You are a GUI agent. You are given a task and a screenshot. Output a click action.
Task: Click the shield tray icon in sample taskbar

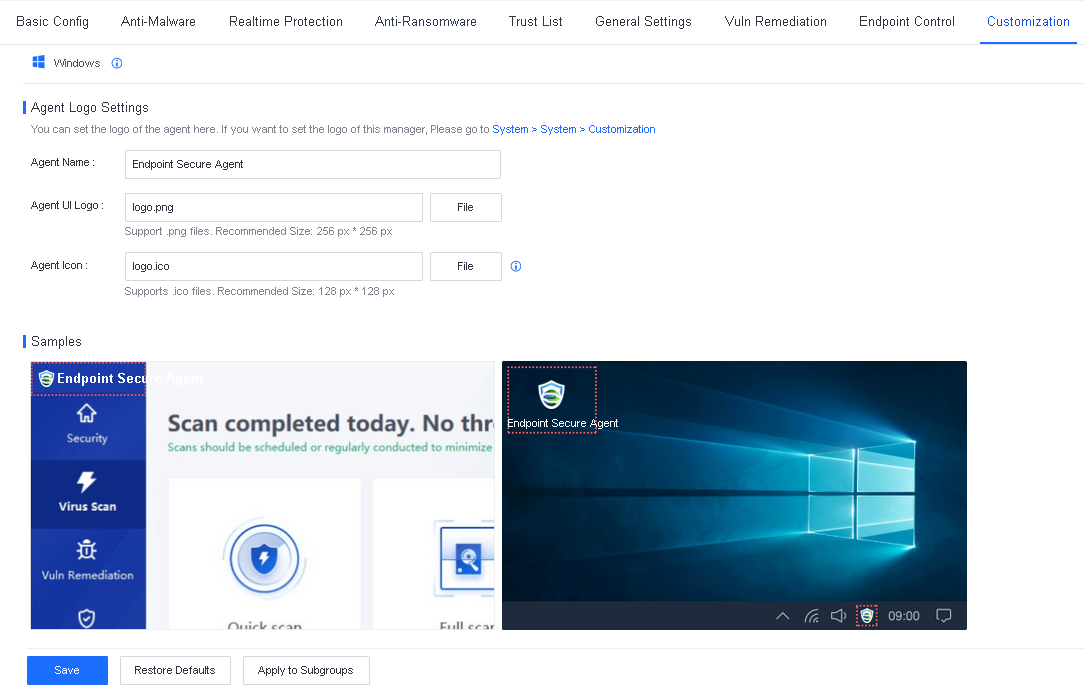click(867, 616)
